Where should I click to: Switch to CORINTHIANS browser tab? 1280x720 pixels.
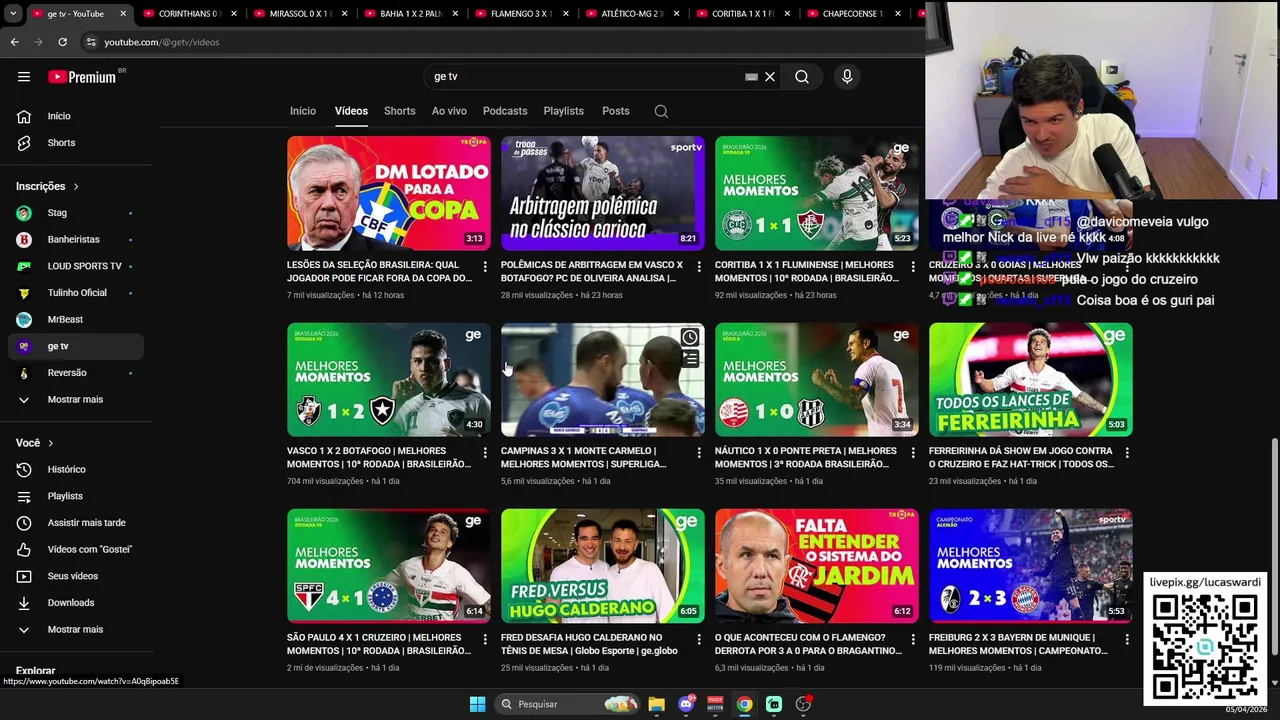187,14
